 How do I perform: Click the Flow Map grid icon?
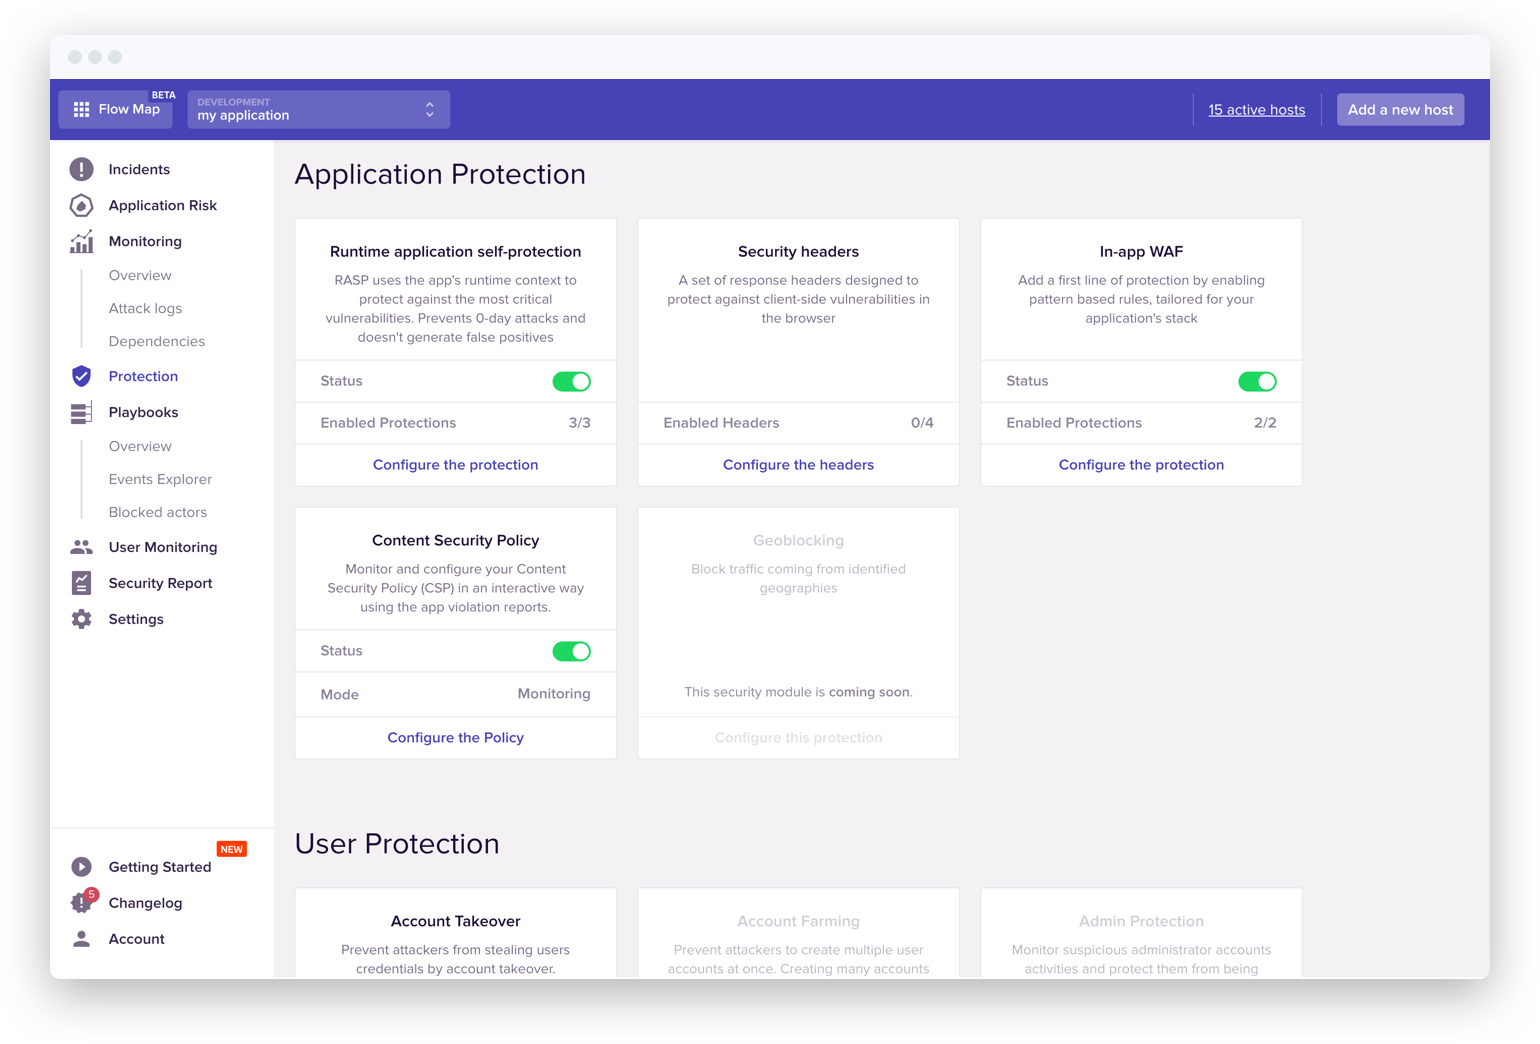82,109
